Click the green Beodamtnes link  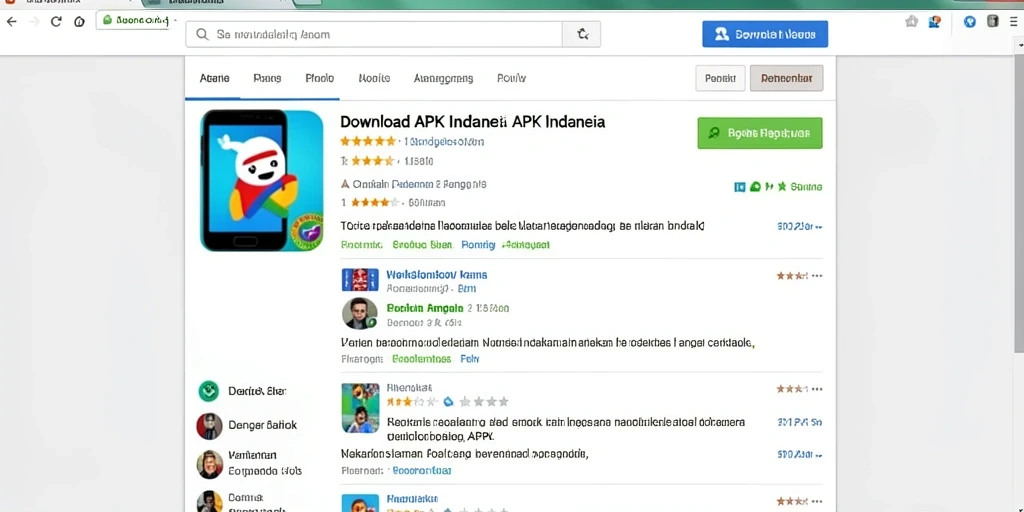coord(421,359)
